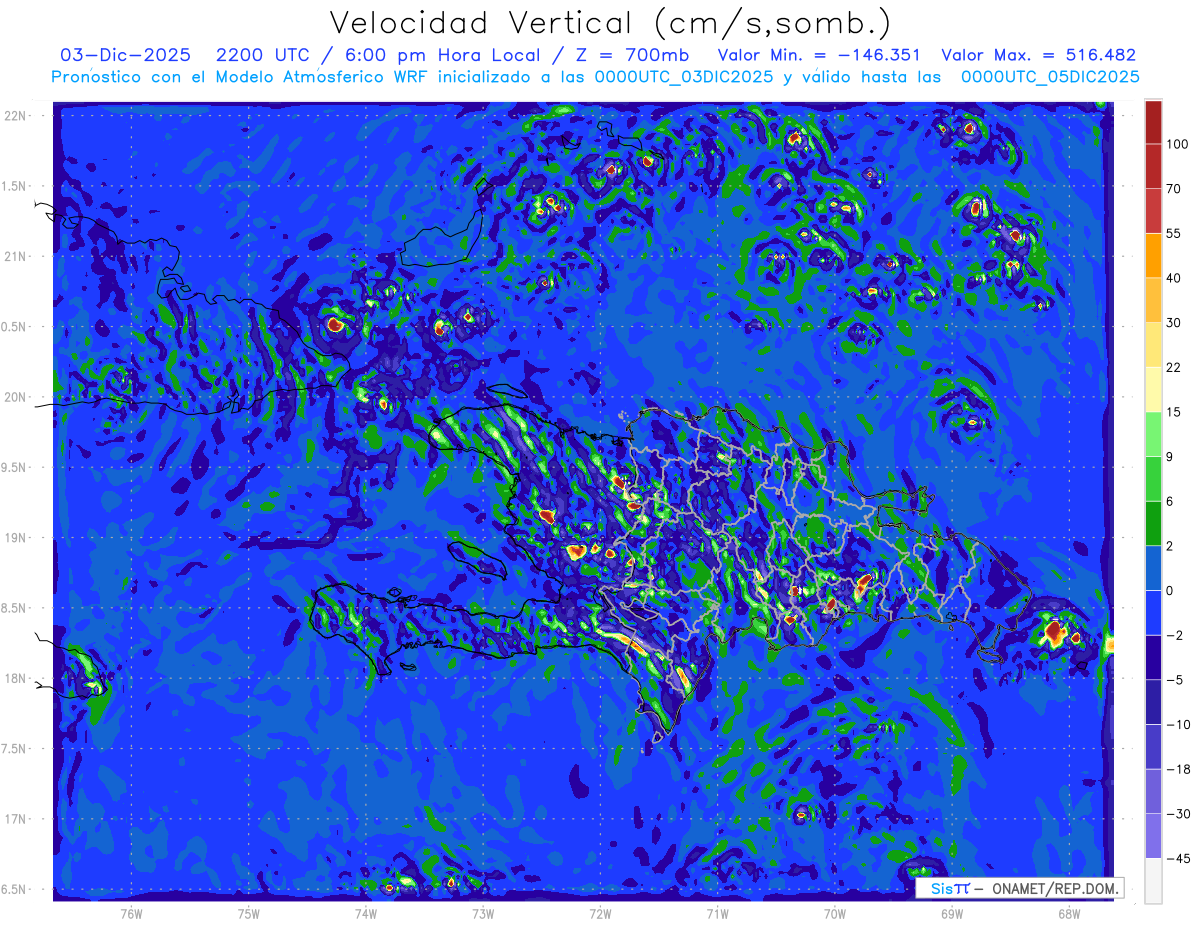Click the 'ONAMET/REP.DOM.' credit label
Screen dimensions: 1200x927
1054,889
